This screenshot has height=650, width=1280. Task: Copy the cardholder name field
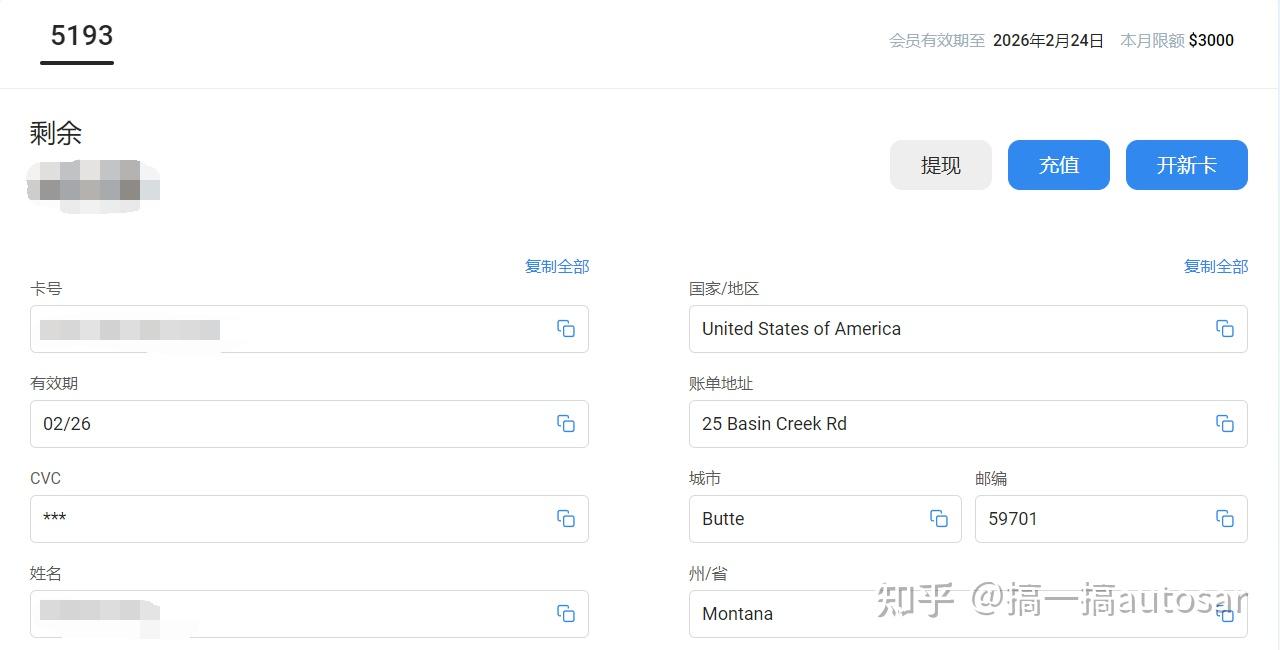point(566,614)
